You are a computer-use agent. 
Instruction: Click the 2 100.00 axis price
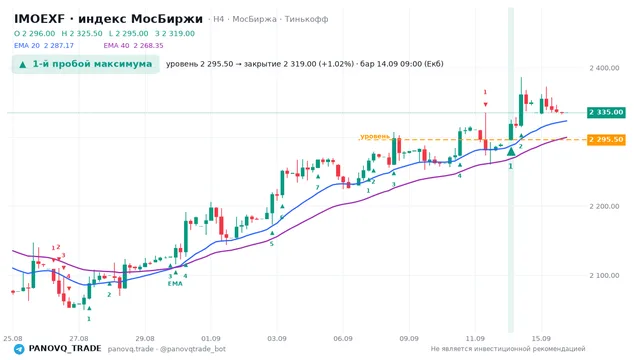(604, 276)
